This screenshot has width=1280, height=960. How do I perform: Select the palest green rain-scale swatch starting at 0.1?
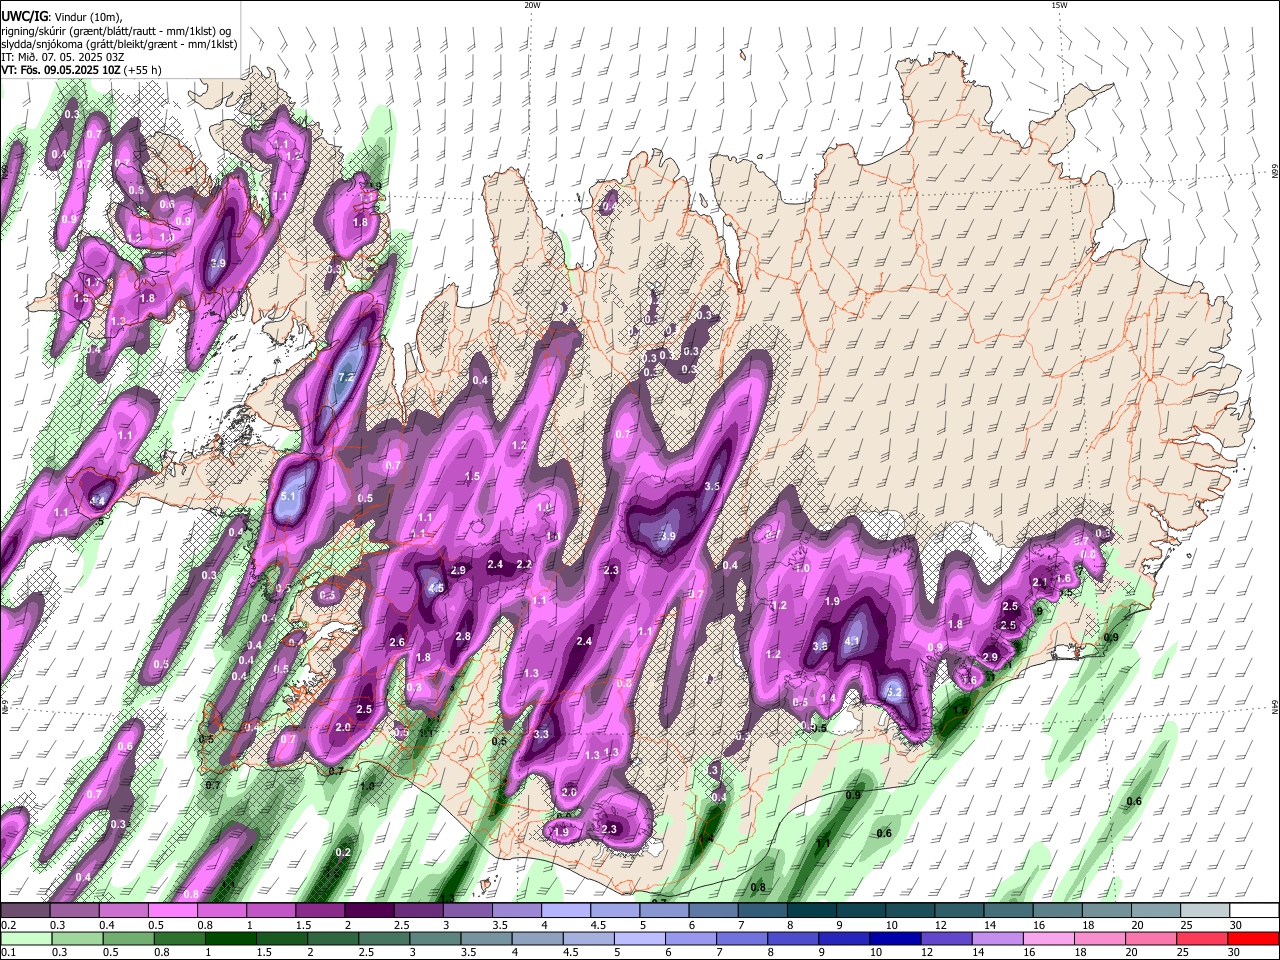[x=25, y=938]
